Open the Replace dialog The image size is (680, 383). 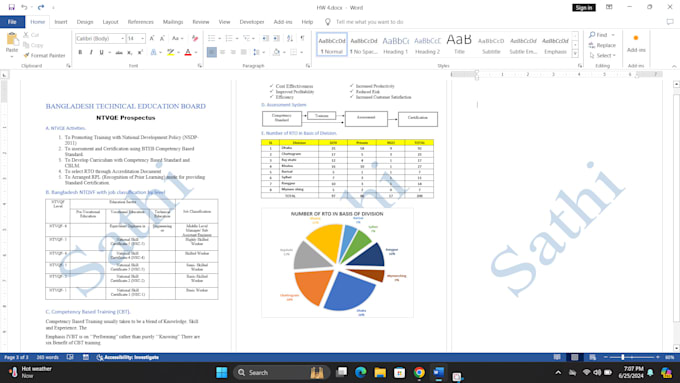click(602, 45)
